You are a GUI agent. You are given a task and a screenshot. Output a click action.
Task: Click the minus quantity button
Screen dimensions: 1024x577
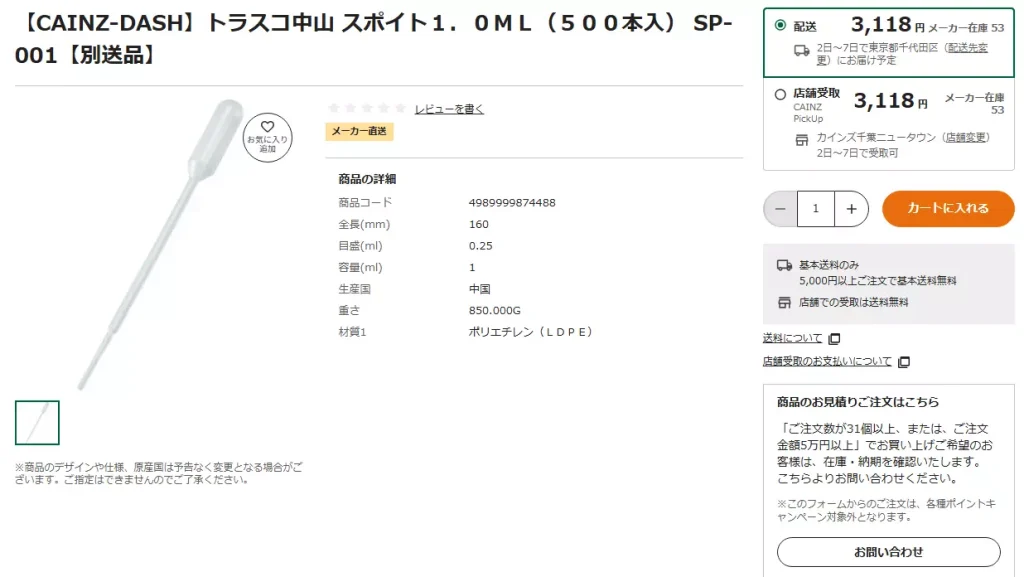780,209
